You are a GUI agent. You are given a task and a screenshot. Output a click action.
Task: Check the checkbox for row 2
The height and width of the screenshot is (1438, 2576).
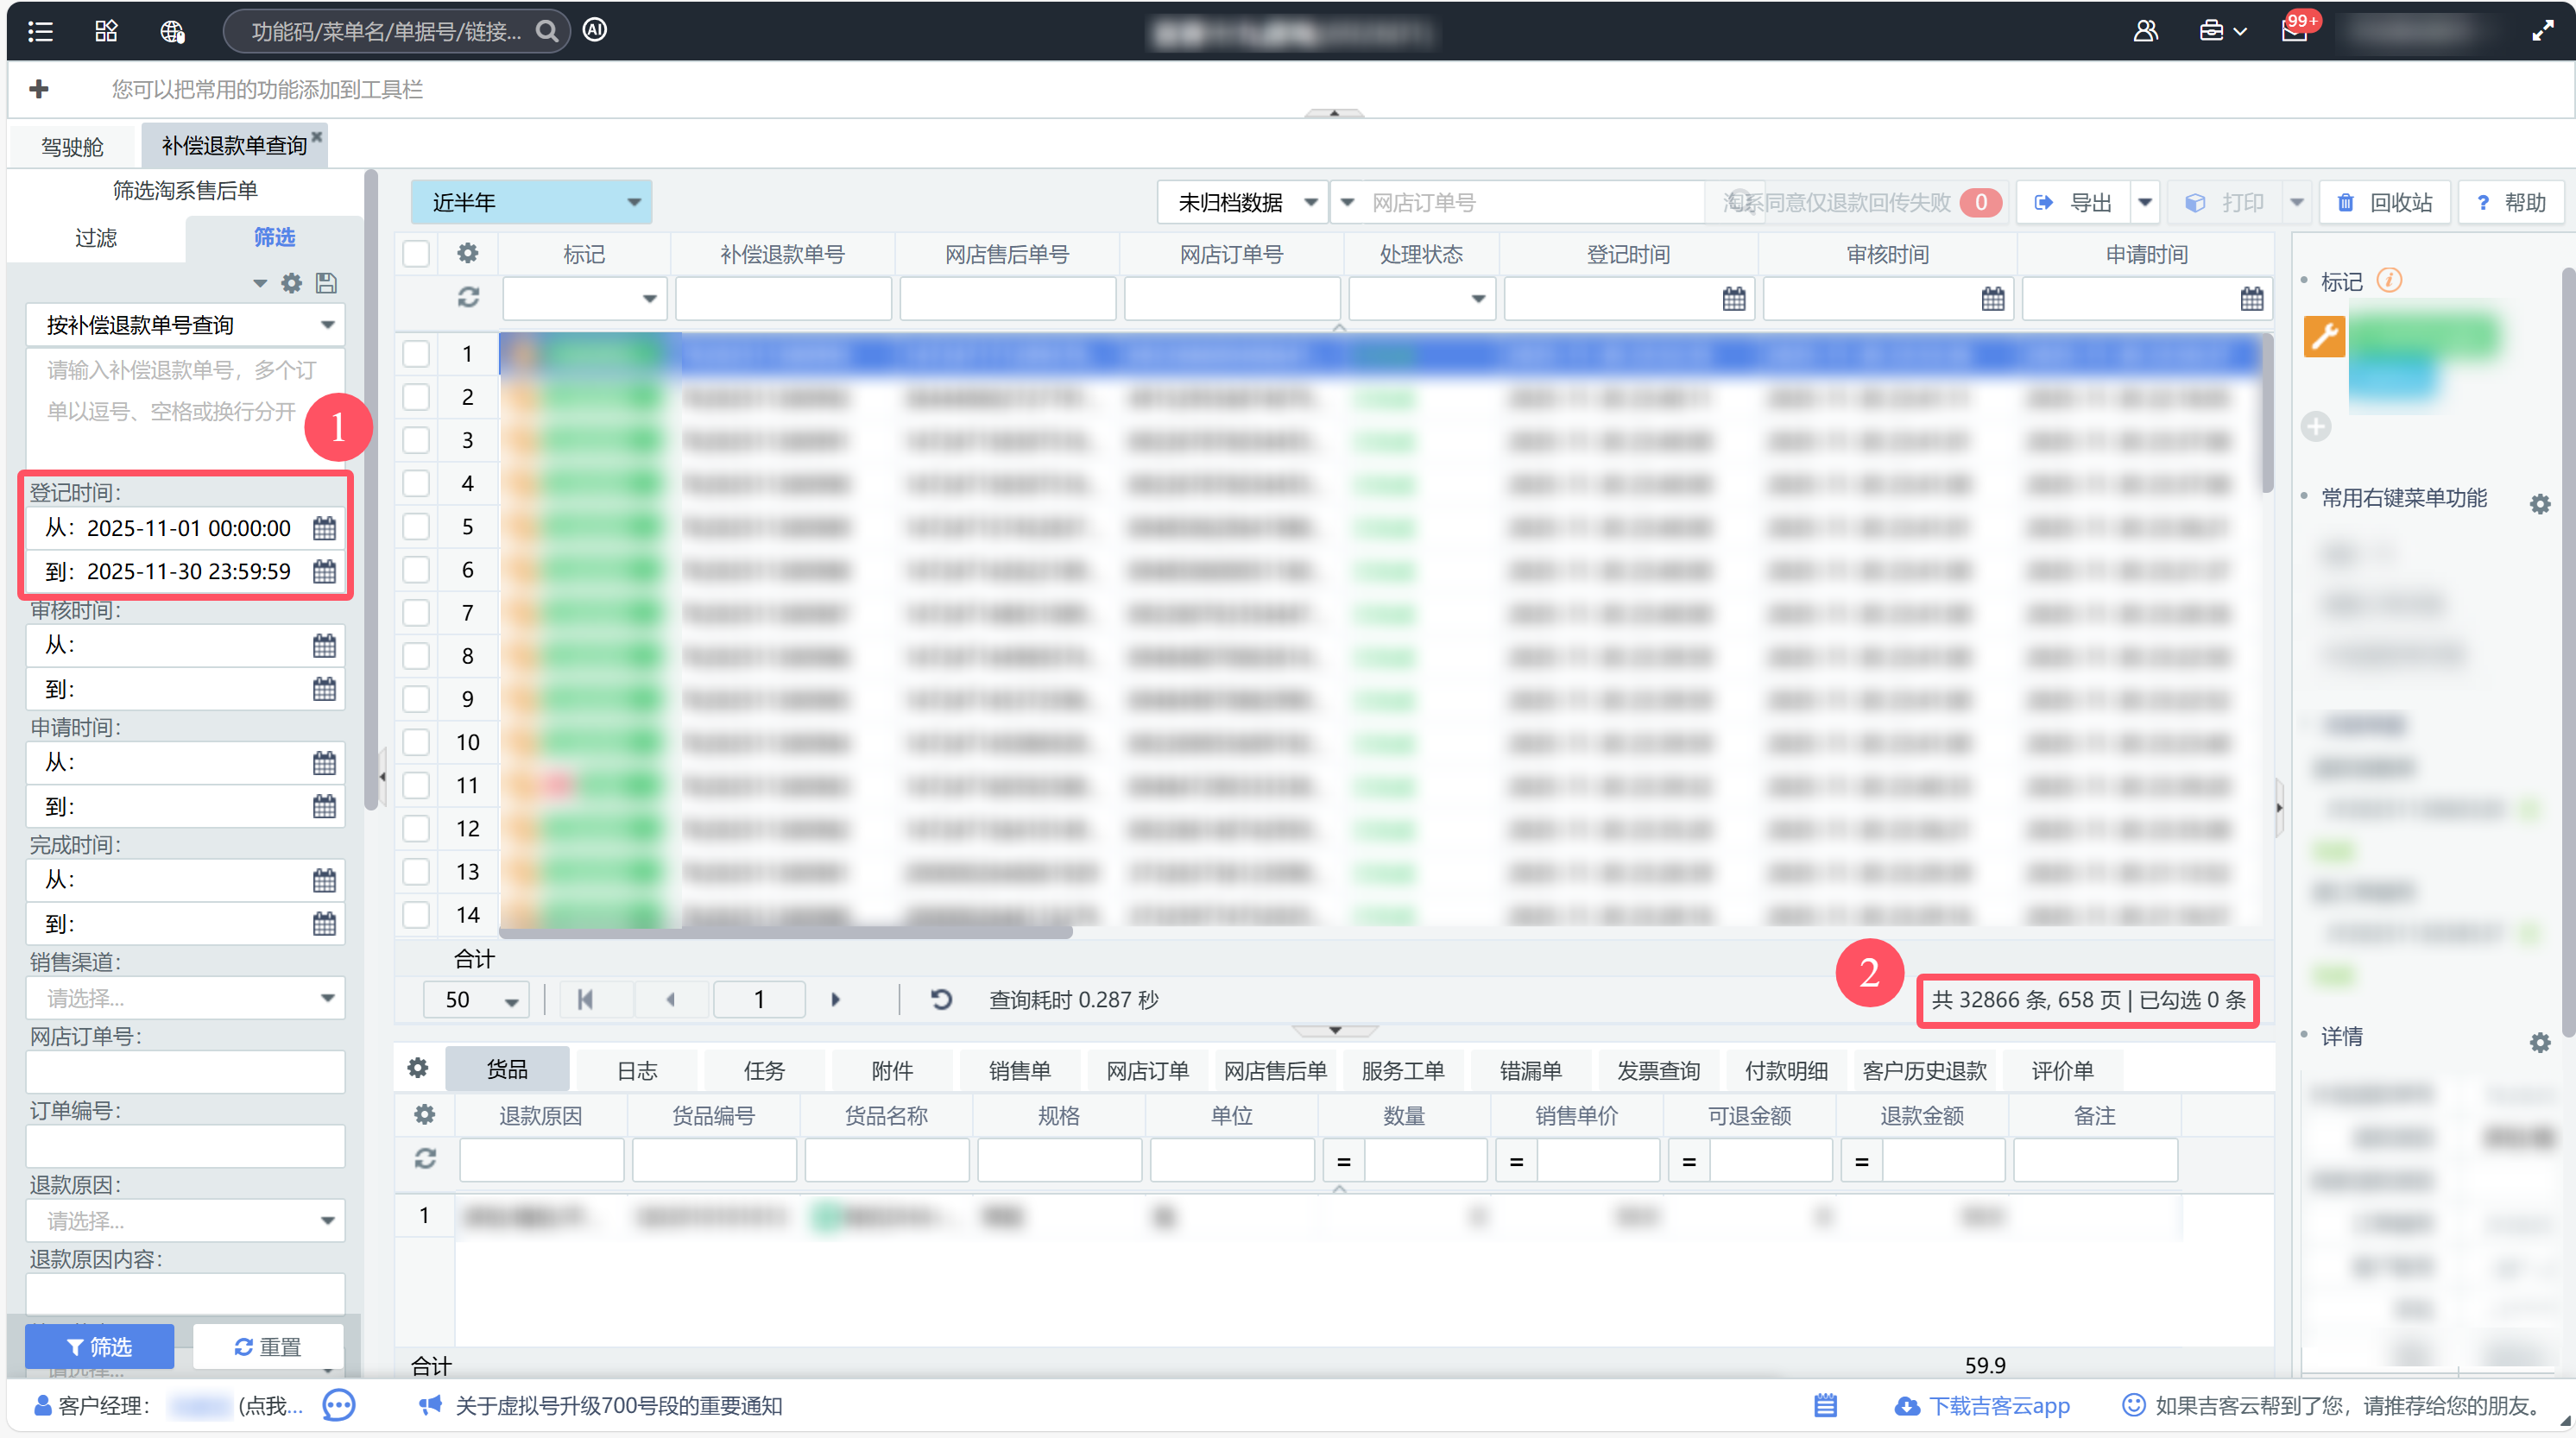pos(416,397)
